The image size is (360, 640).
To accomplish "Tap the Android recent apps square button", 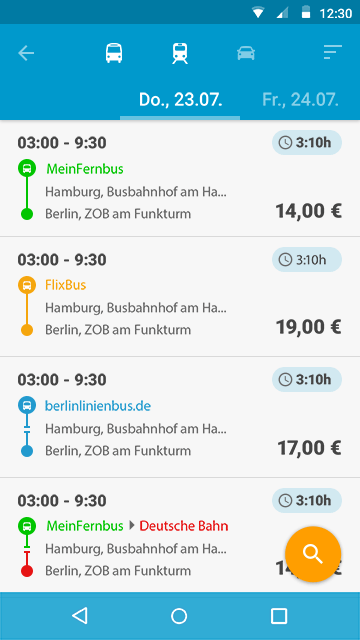I will (x=279, y=616).
